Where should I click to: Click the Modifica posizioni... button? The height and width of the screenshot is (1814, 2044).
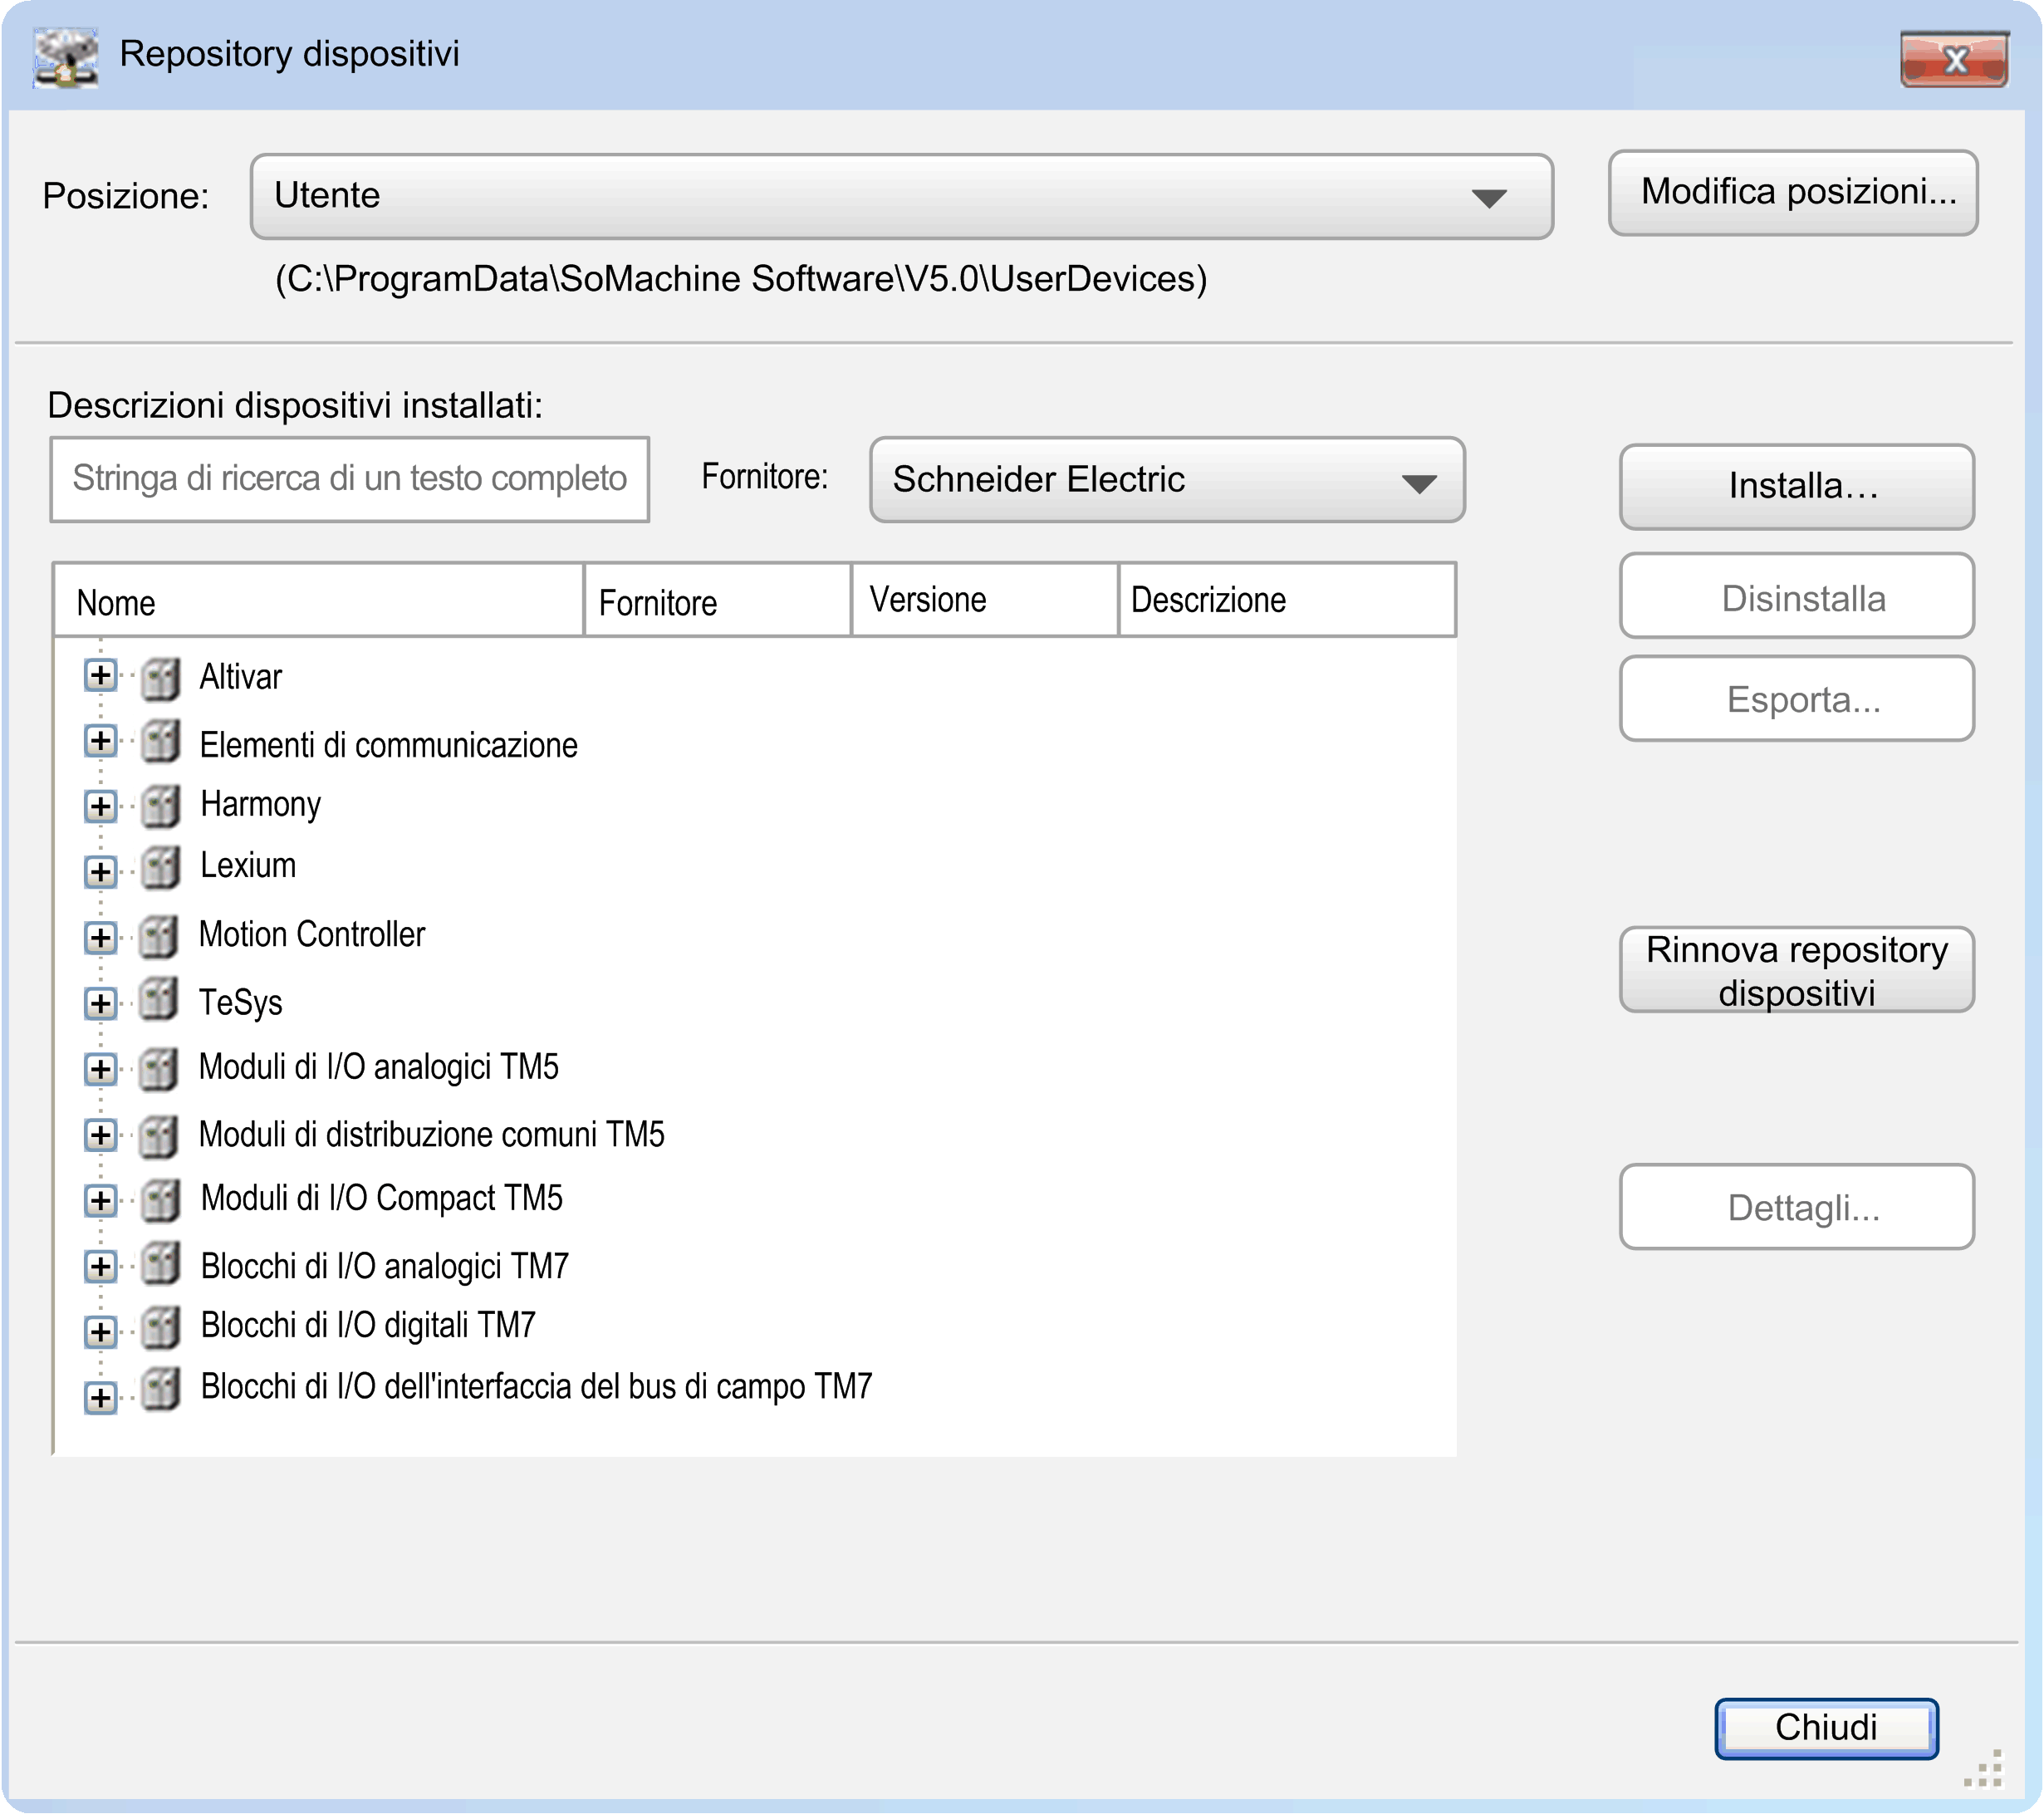click(1792, 192)
